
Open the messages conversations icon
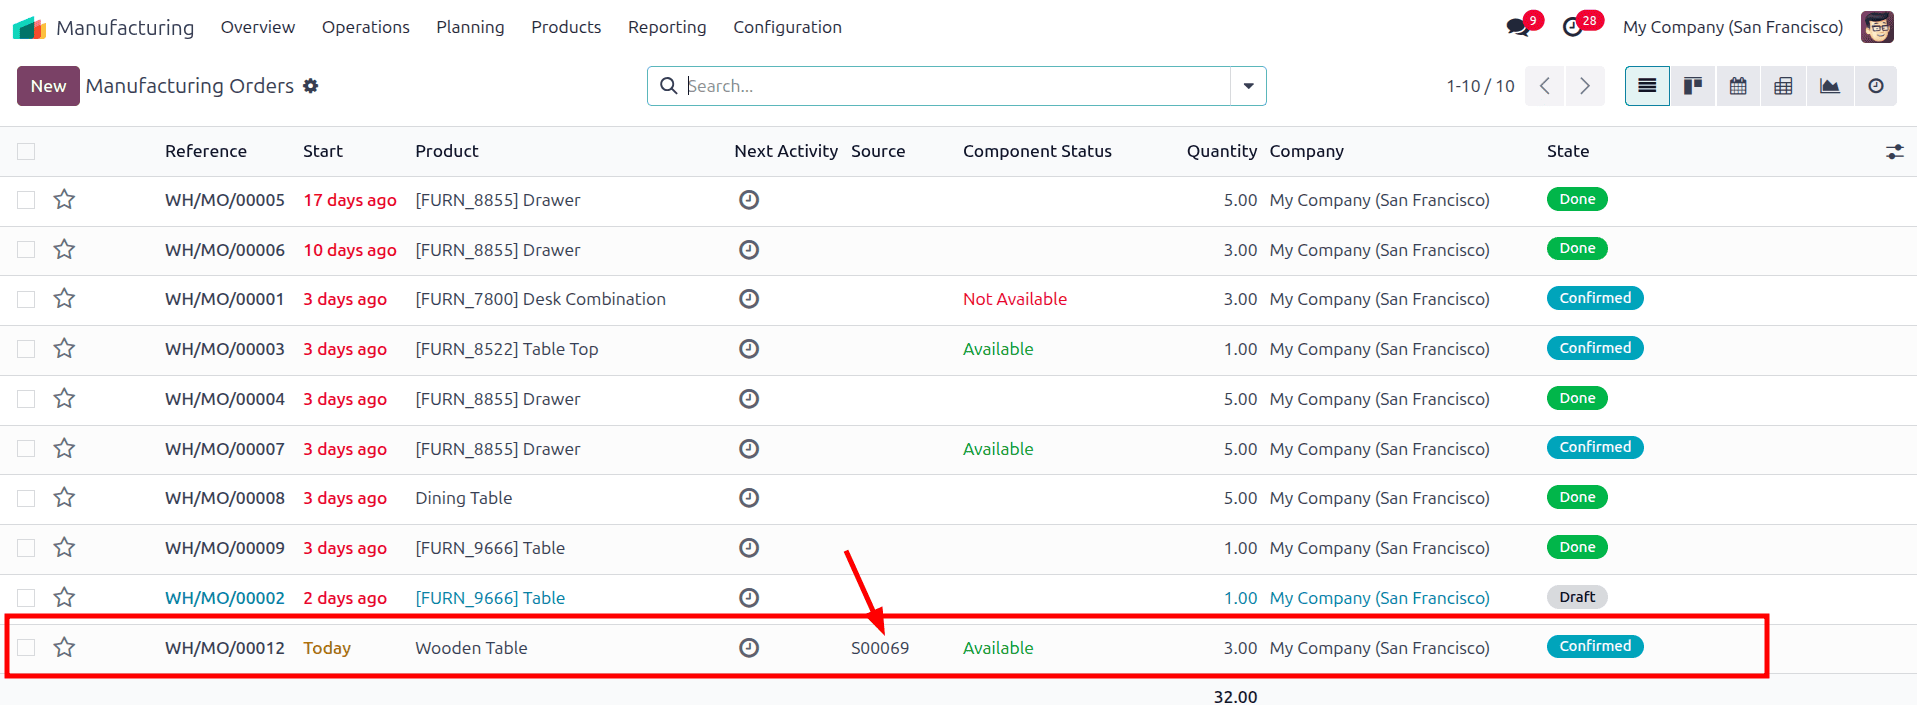[1518, 27]
